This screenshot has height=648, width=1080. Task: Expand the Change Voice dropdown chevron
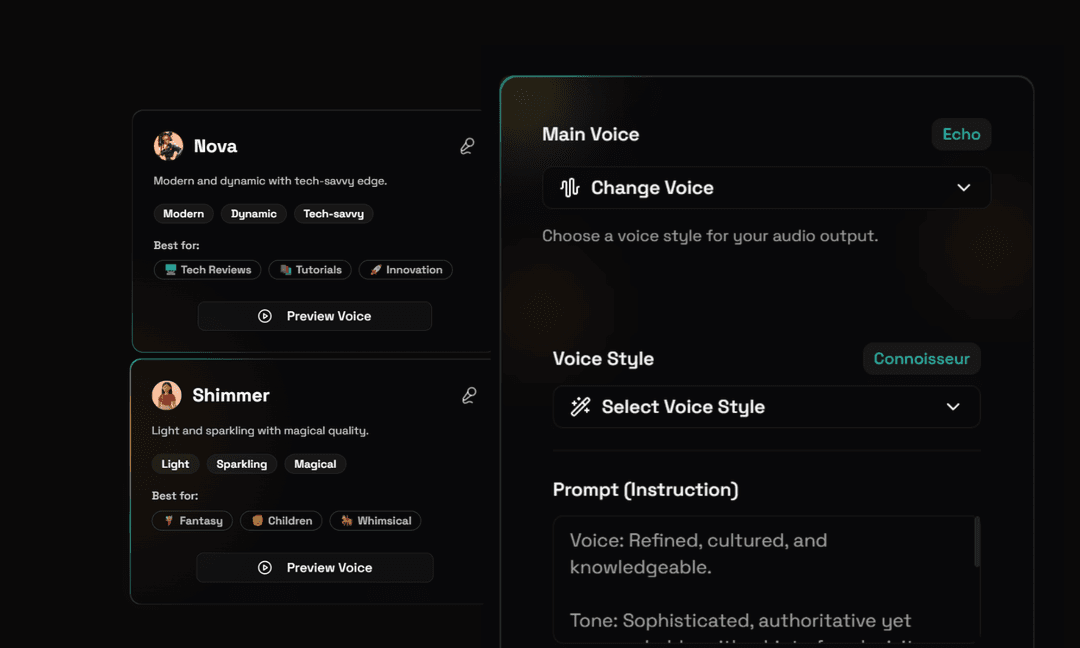(963, 188)
